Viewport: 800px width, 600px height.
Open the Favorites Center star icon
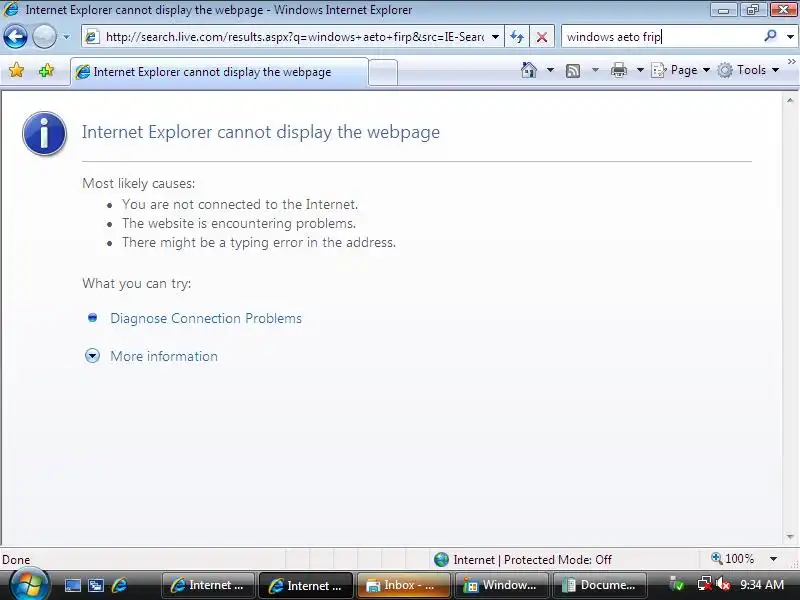click(16, 70)
